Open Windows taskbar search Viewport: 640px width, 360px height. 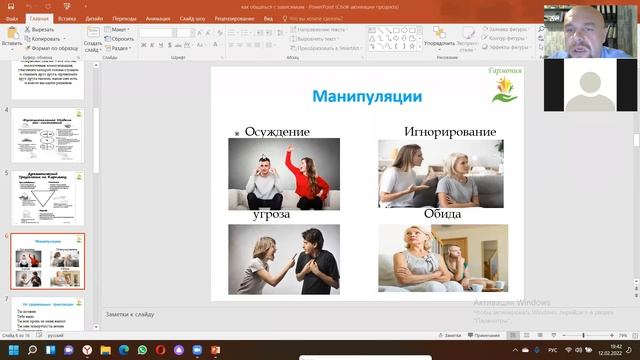tap(32, 350)
